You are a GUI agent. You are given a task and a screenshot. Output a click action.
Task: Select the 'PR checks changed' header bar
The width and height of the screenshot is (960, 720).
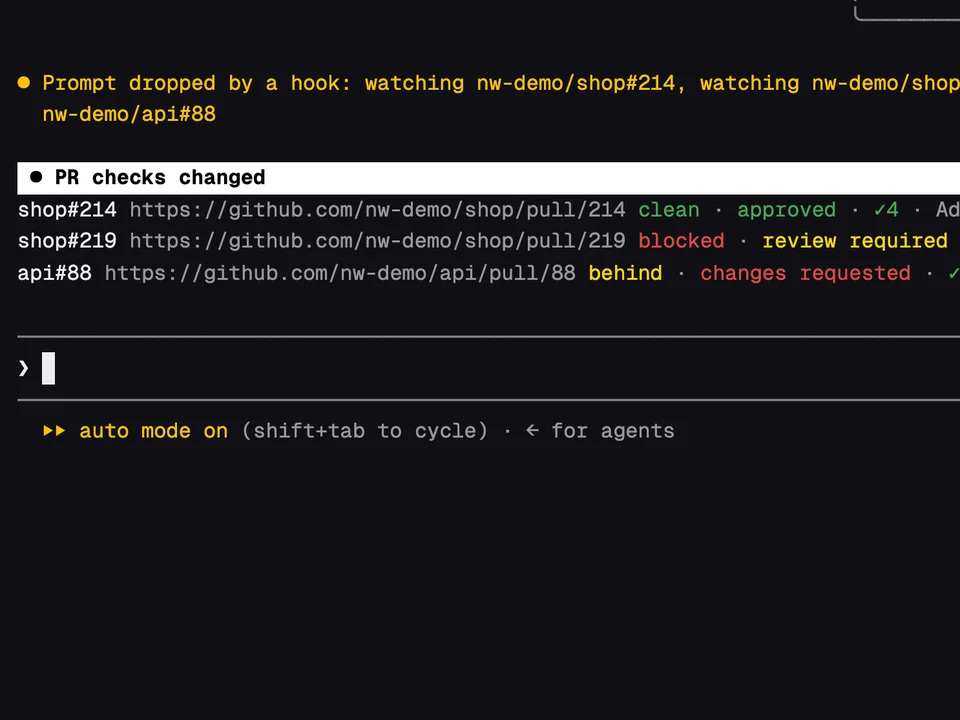(489, 178)
